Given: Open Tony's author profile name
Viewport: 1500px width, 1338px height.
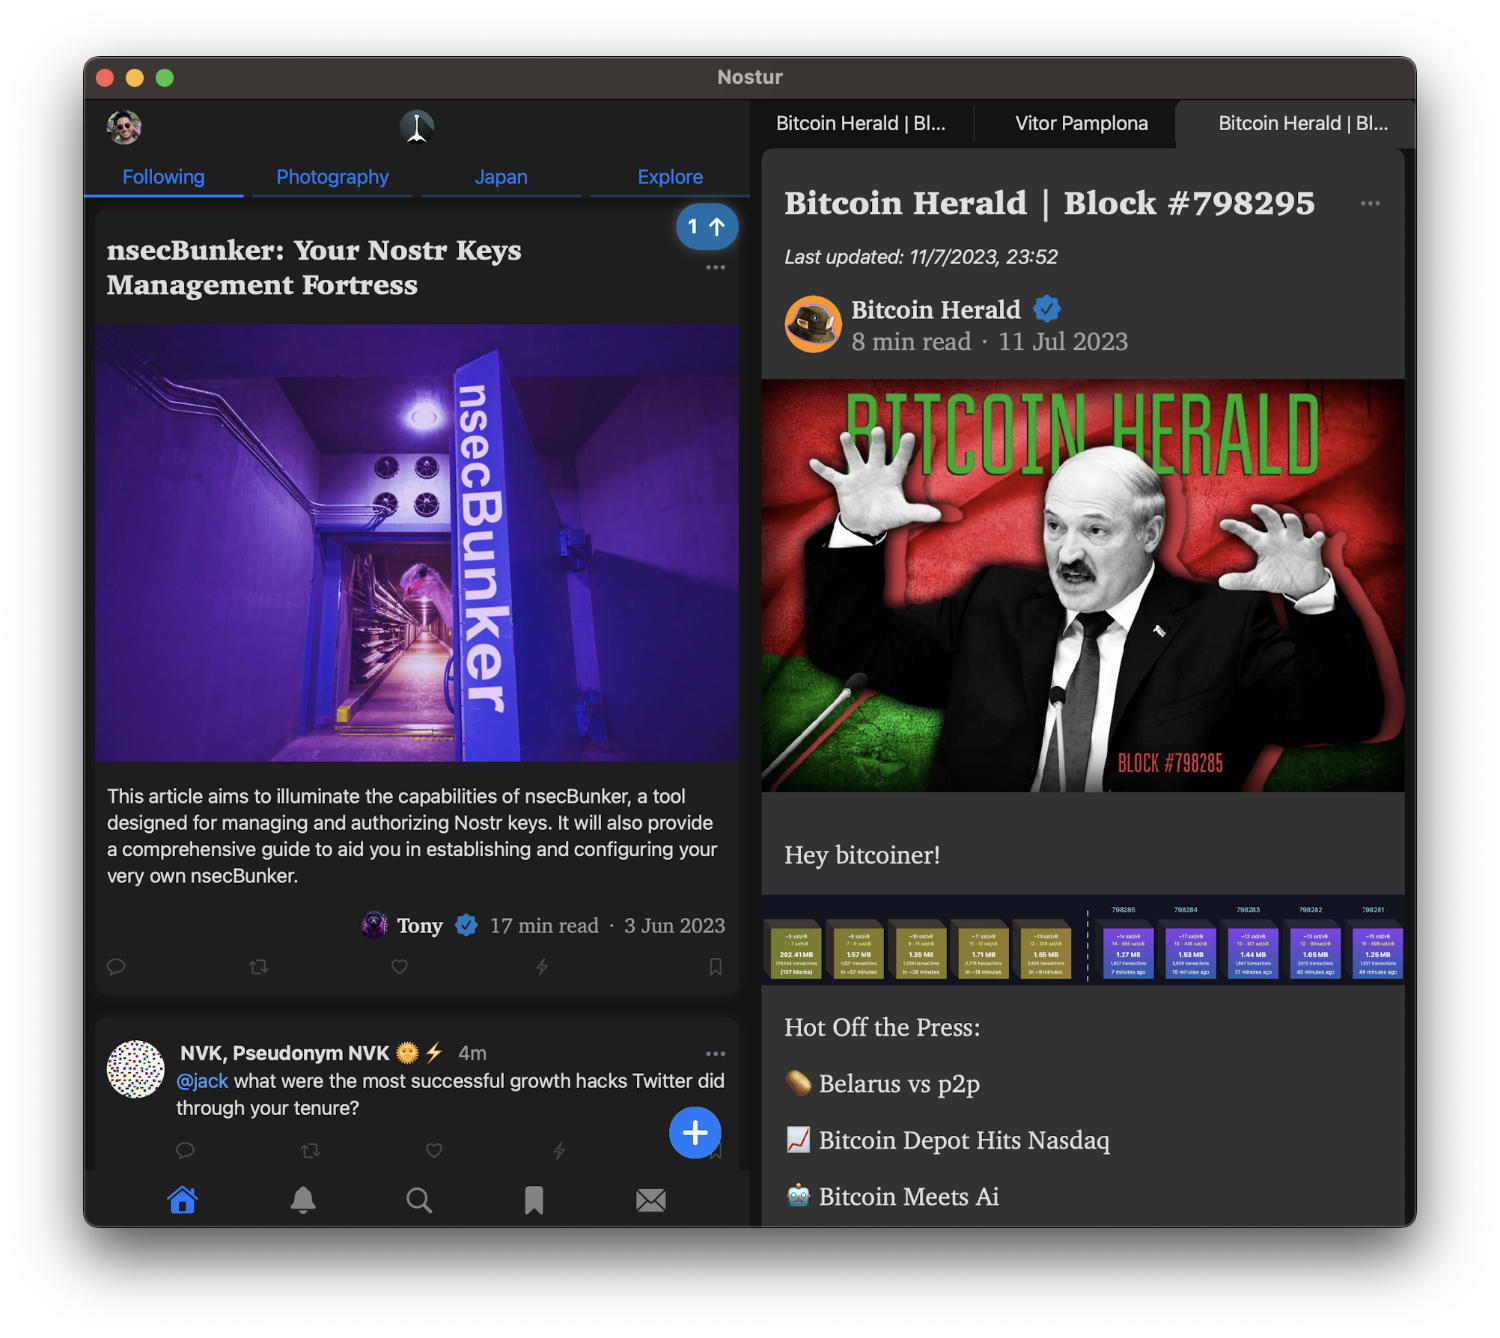Looking at the screenshot, I should 420,926.
